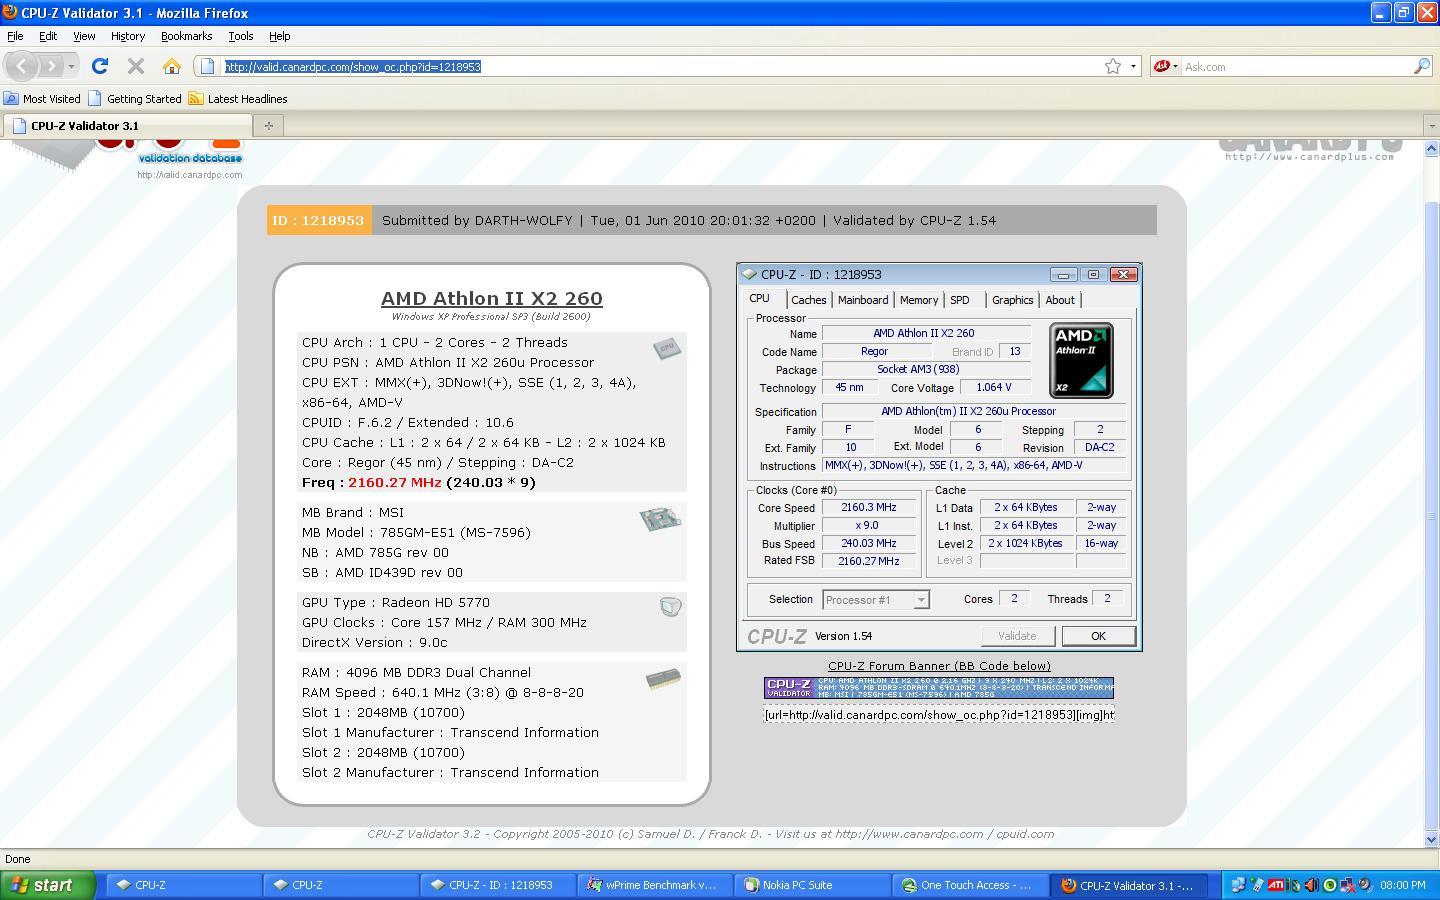Click the search magnifier icon
Viewport: 1440px width, 900px height.
pyautogui.click(x=1422, y=66)
